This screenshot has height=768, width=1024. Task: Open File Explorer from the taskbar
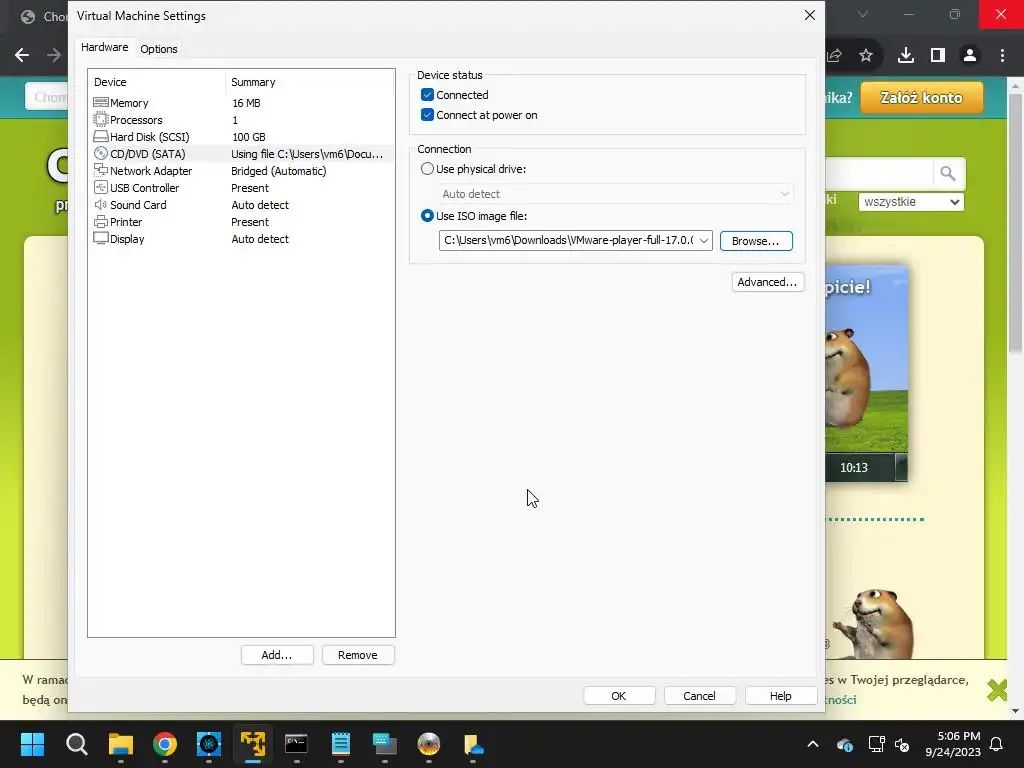pos(121,744)
